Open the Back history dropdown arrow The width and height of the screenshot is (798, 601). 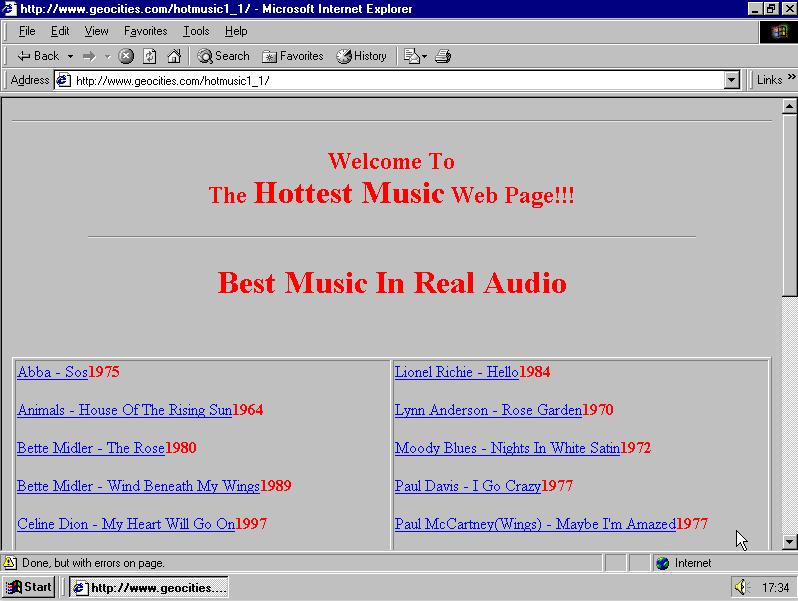coord(71,56)
